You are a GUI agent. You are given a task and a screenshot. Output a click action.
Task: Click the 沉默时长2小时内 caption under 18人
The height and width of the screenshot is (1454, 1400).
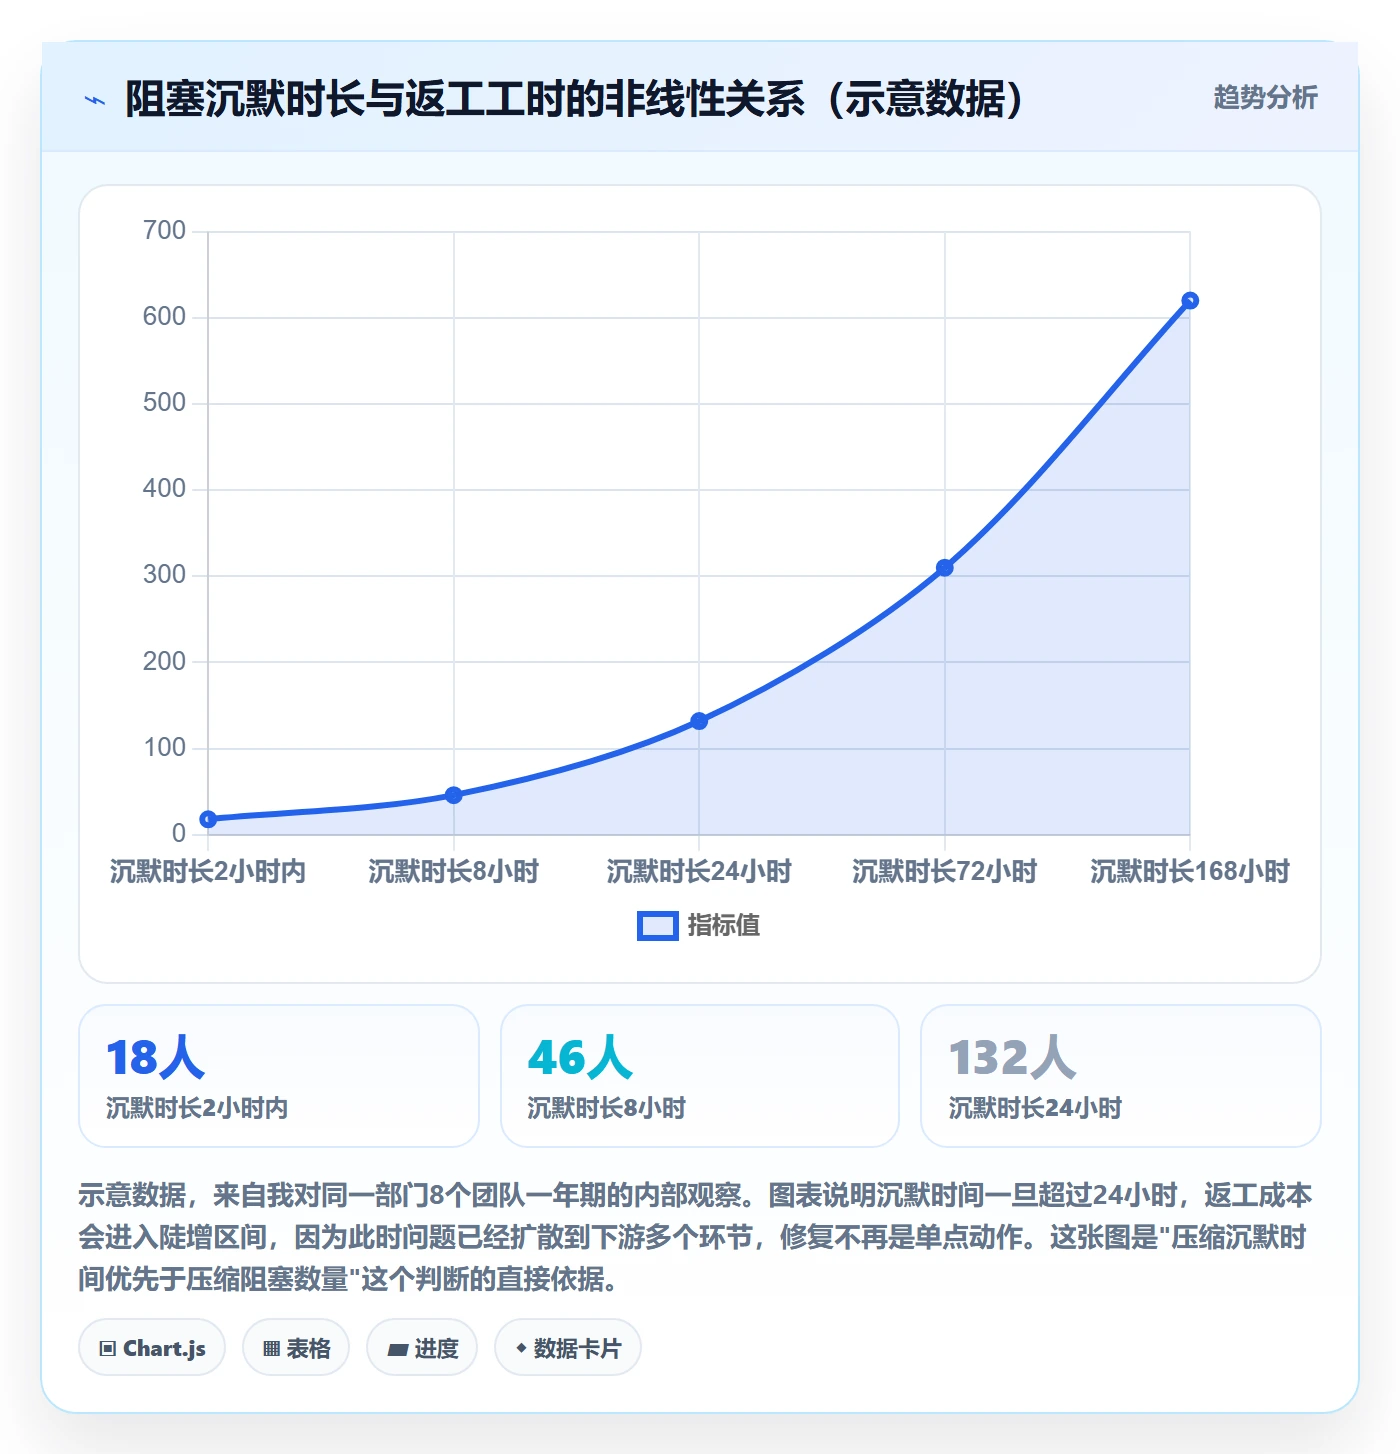tap(197, 1108)
